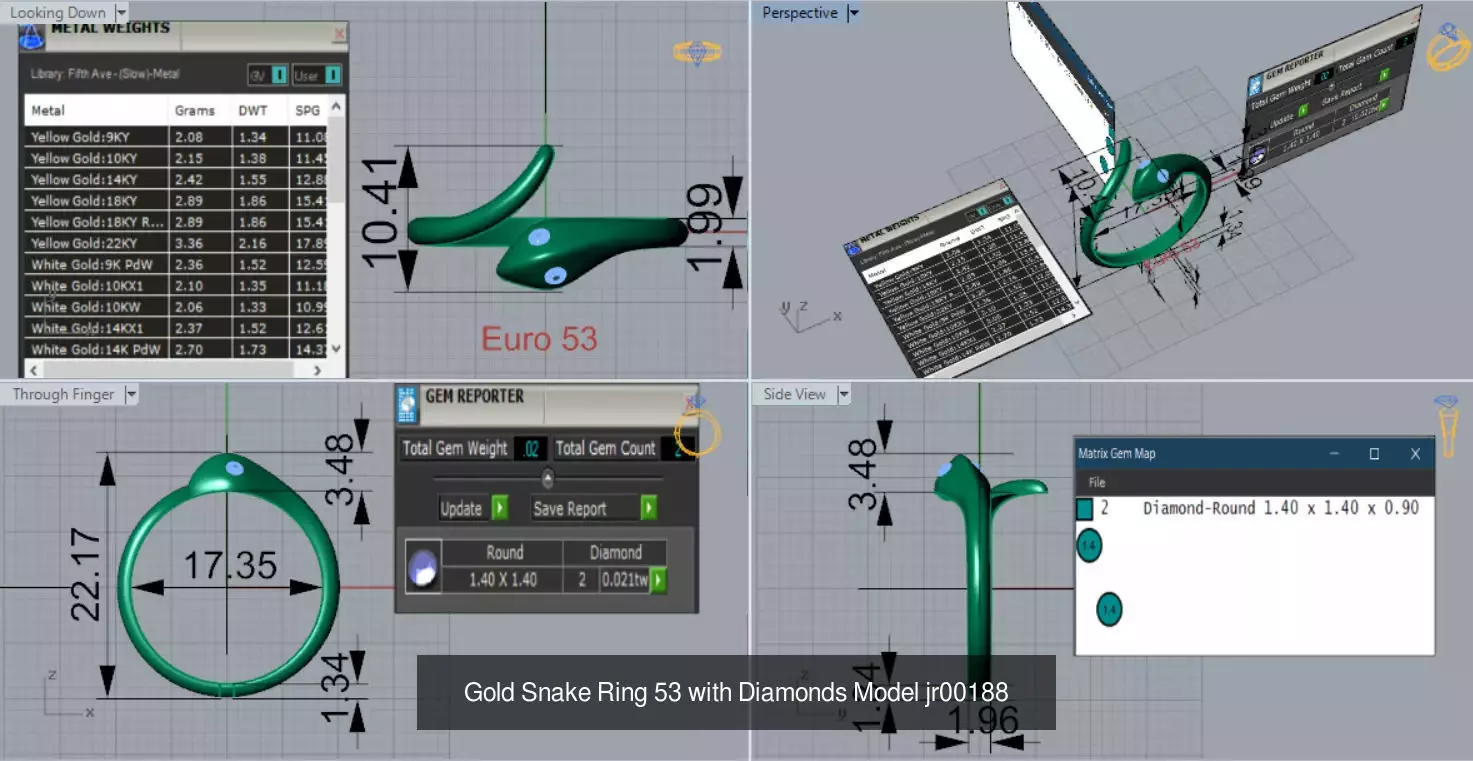Click the ring-top view icon in Looking Down

(x=697, y=52)
